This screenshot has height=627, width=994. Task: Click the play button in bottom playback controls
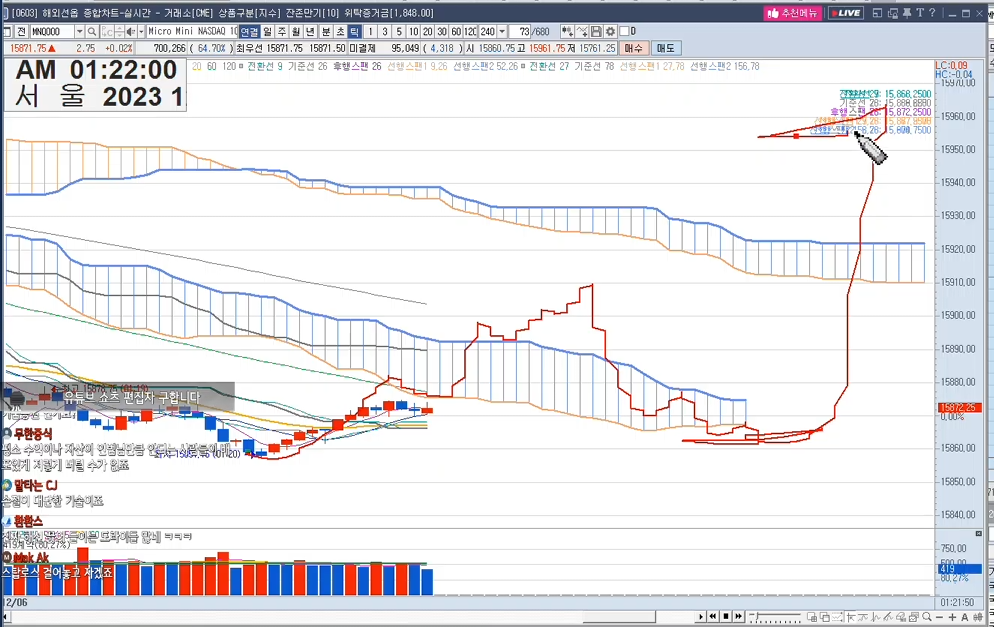[700, 616]
